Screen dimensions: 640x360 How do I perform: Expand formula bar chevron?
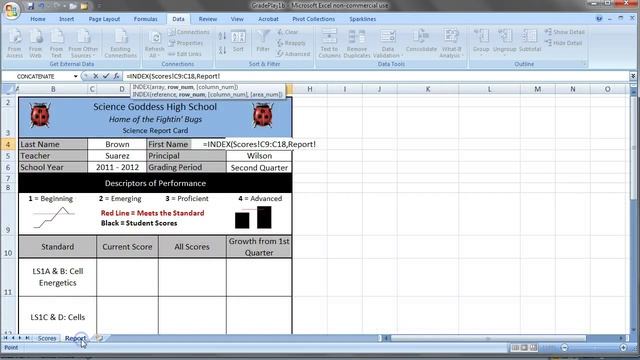click(633, 76)
